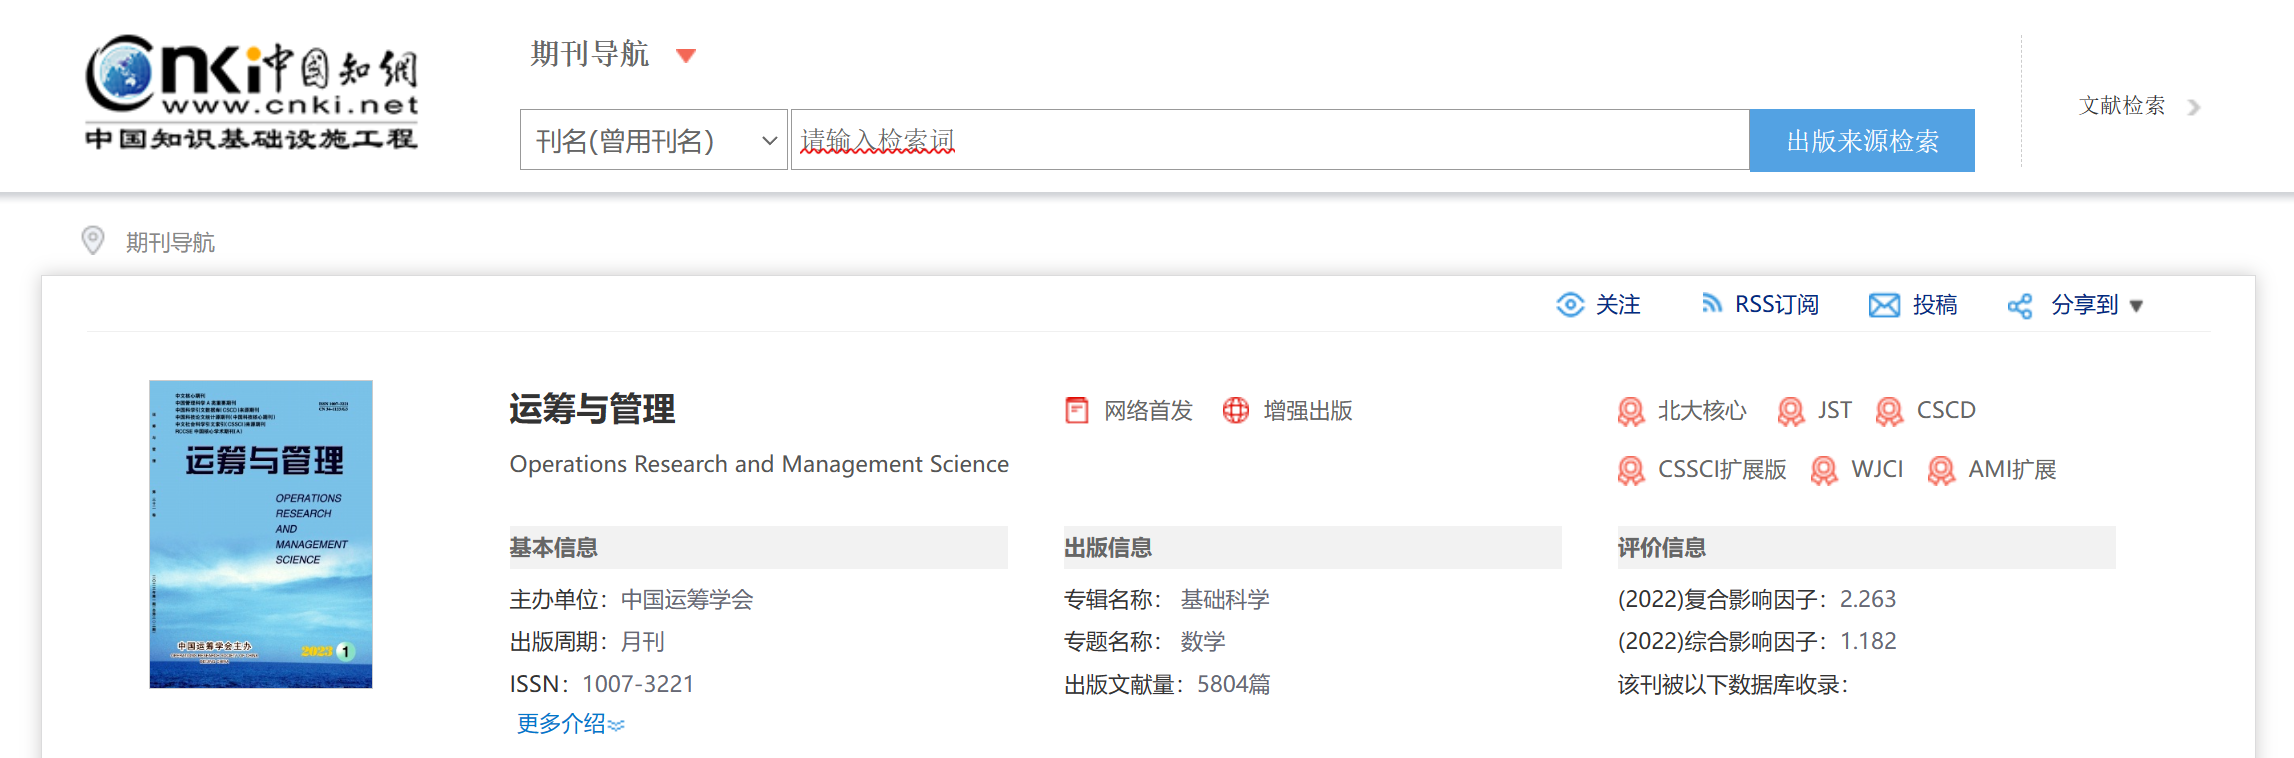Click the JST label text
2294x758 pixels.
click(1835, 411)
